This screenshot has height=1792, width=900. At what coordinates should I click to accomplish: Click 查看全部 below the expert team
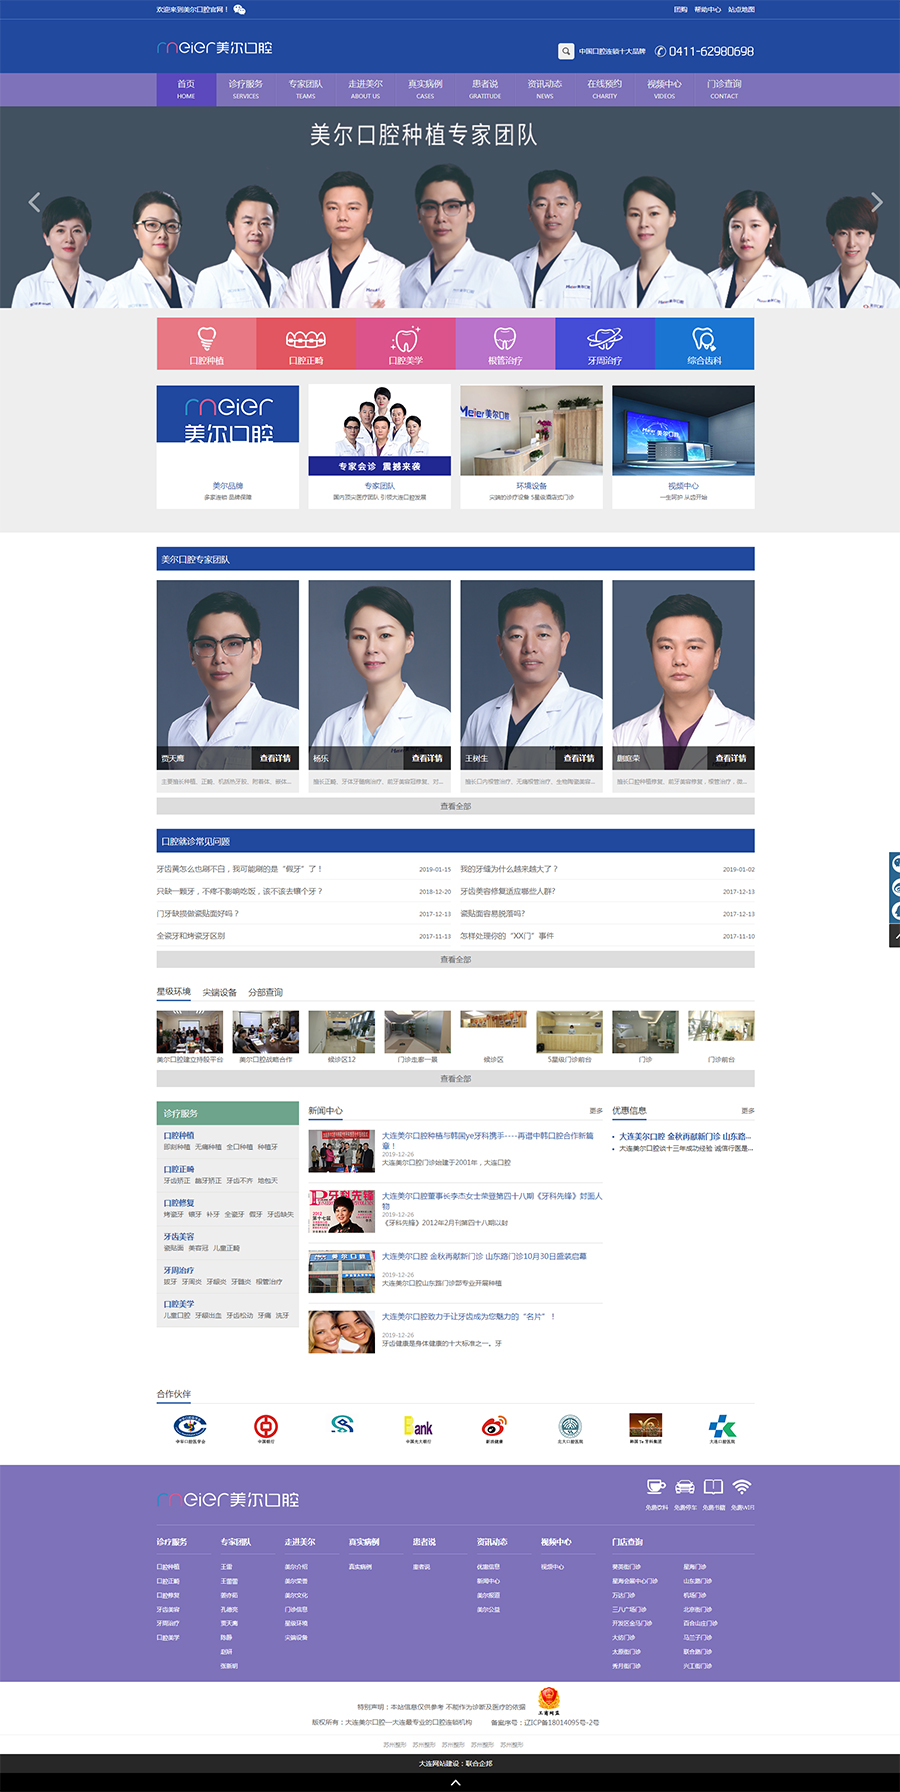click(x=455, y=806)
